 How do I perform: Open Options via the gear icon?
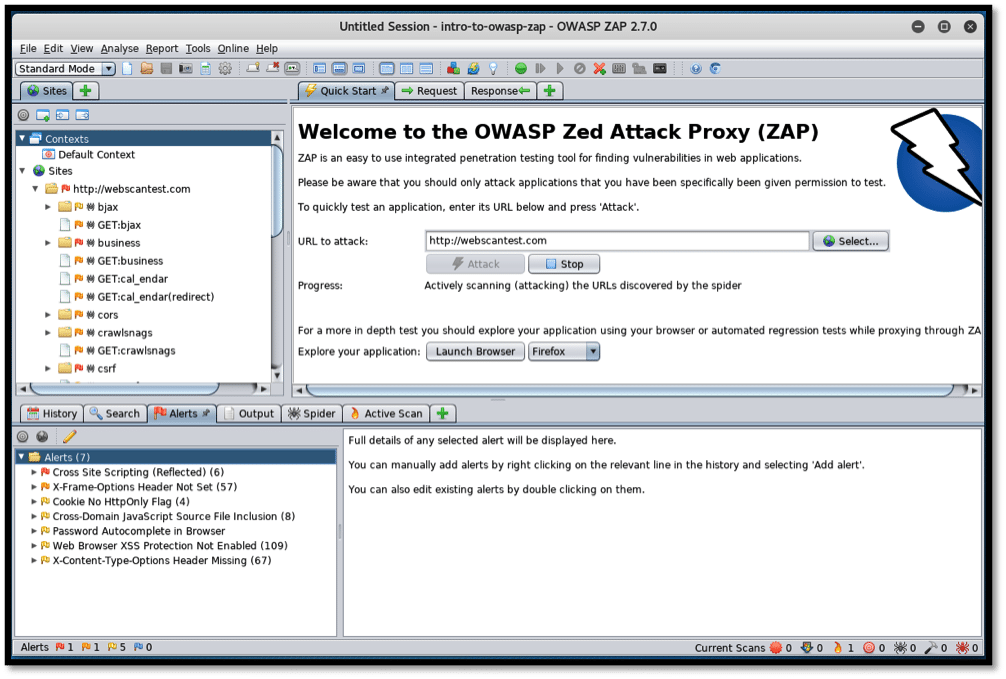pos(225,69)
